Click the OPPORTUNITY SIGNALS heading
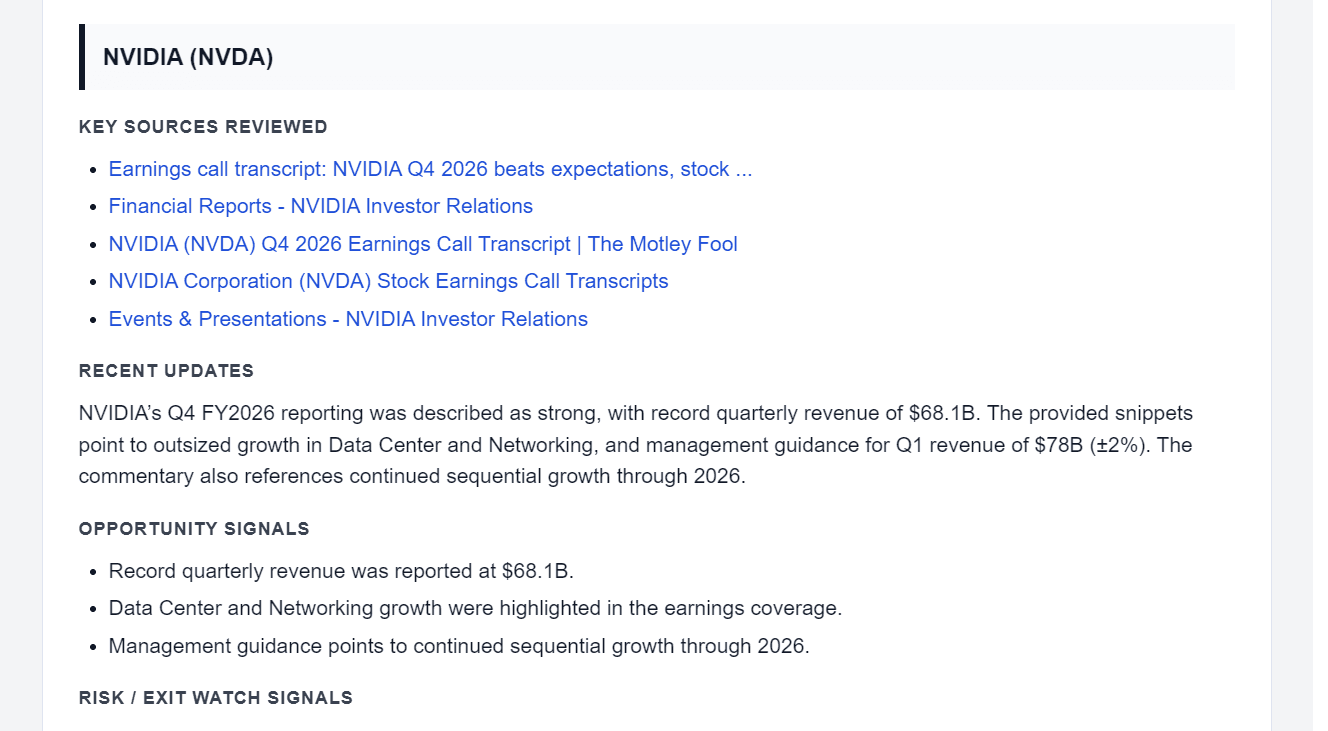The image size is (1328, 731). (x=194, y=529)
